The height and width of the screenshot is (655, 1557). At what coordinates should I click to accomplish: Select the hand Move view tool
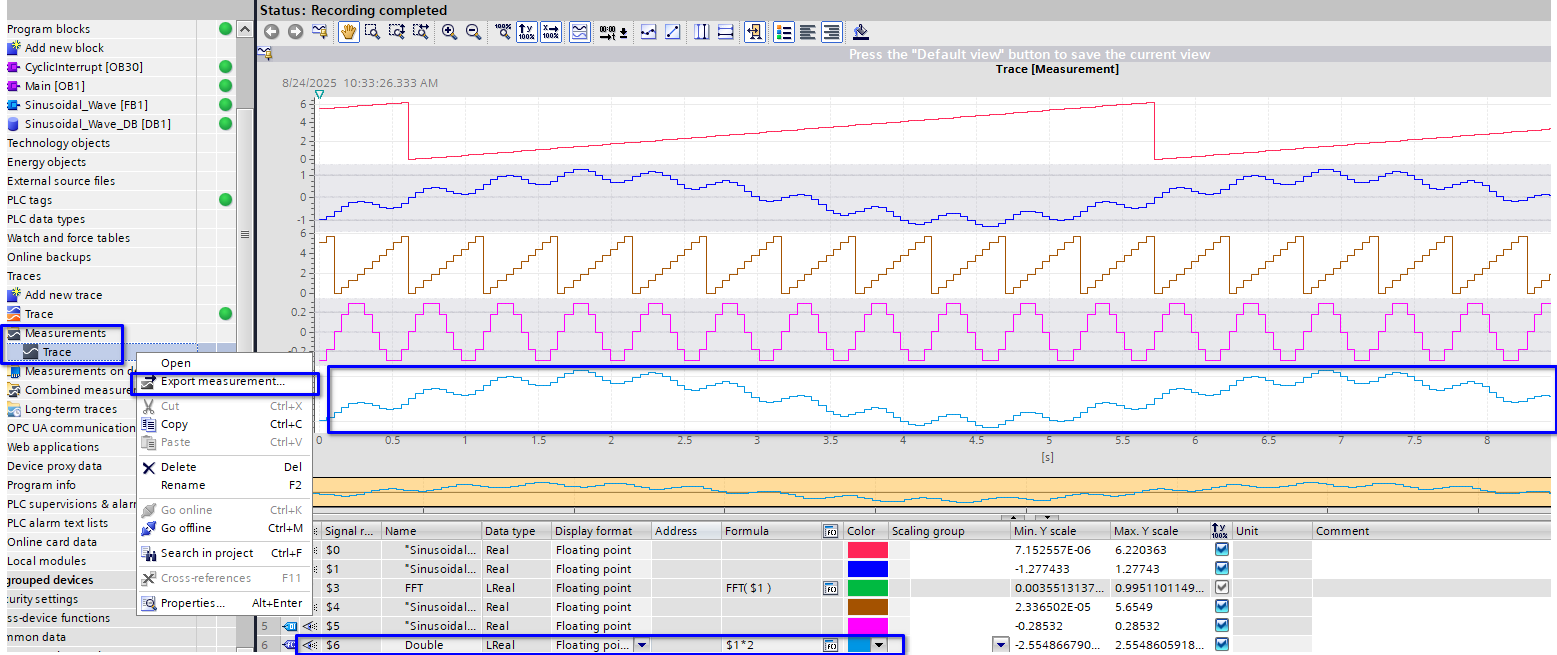[348, 32]
